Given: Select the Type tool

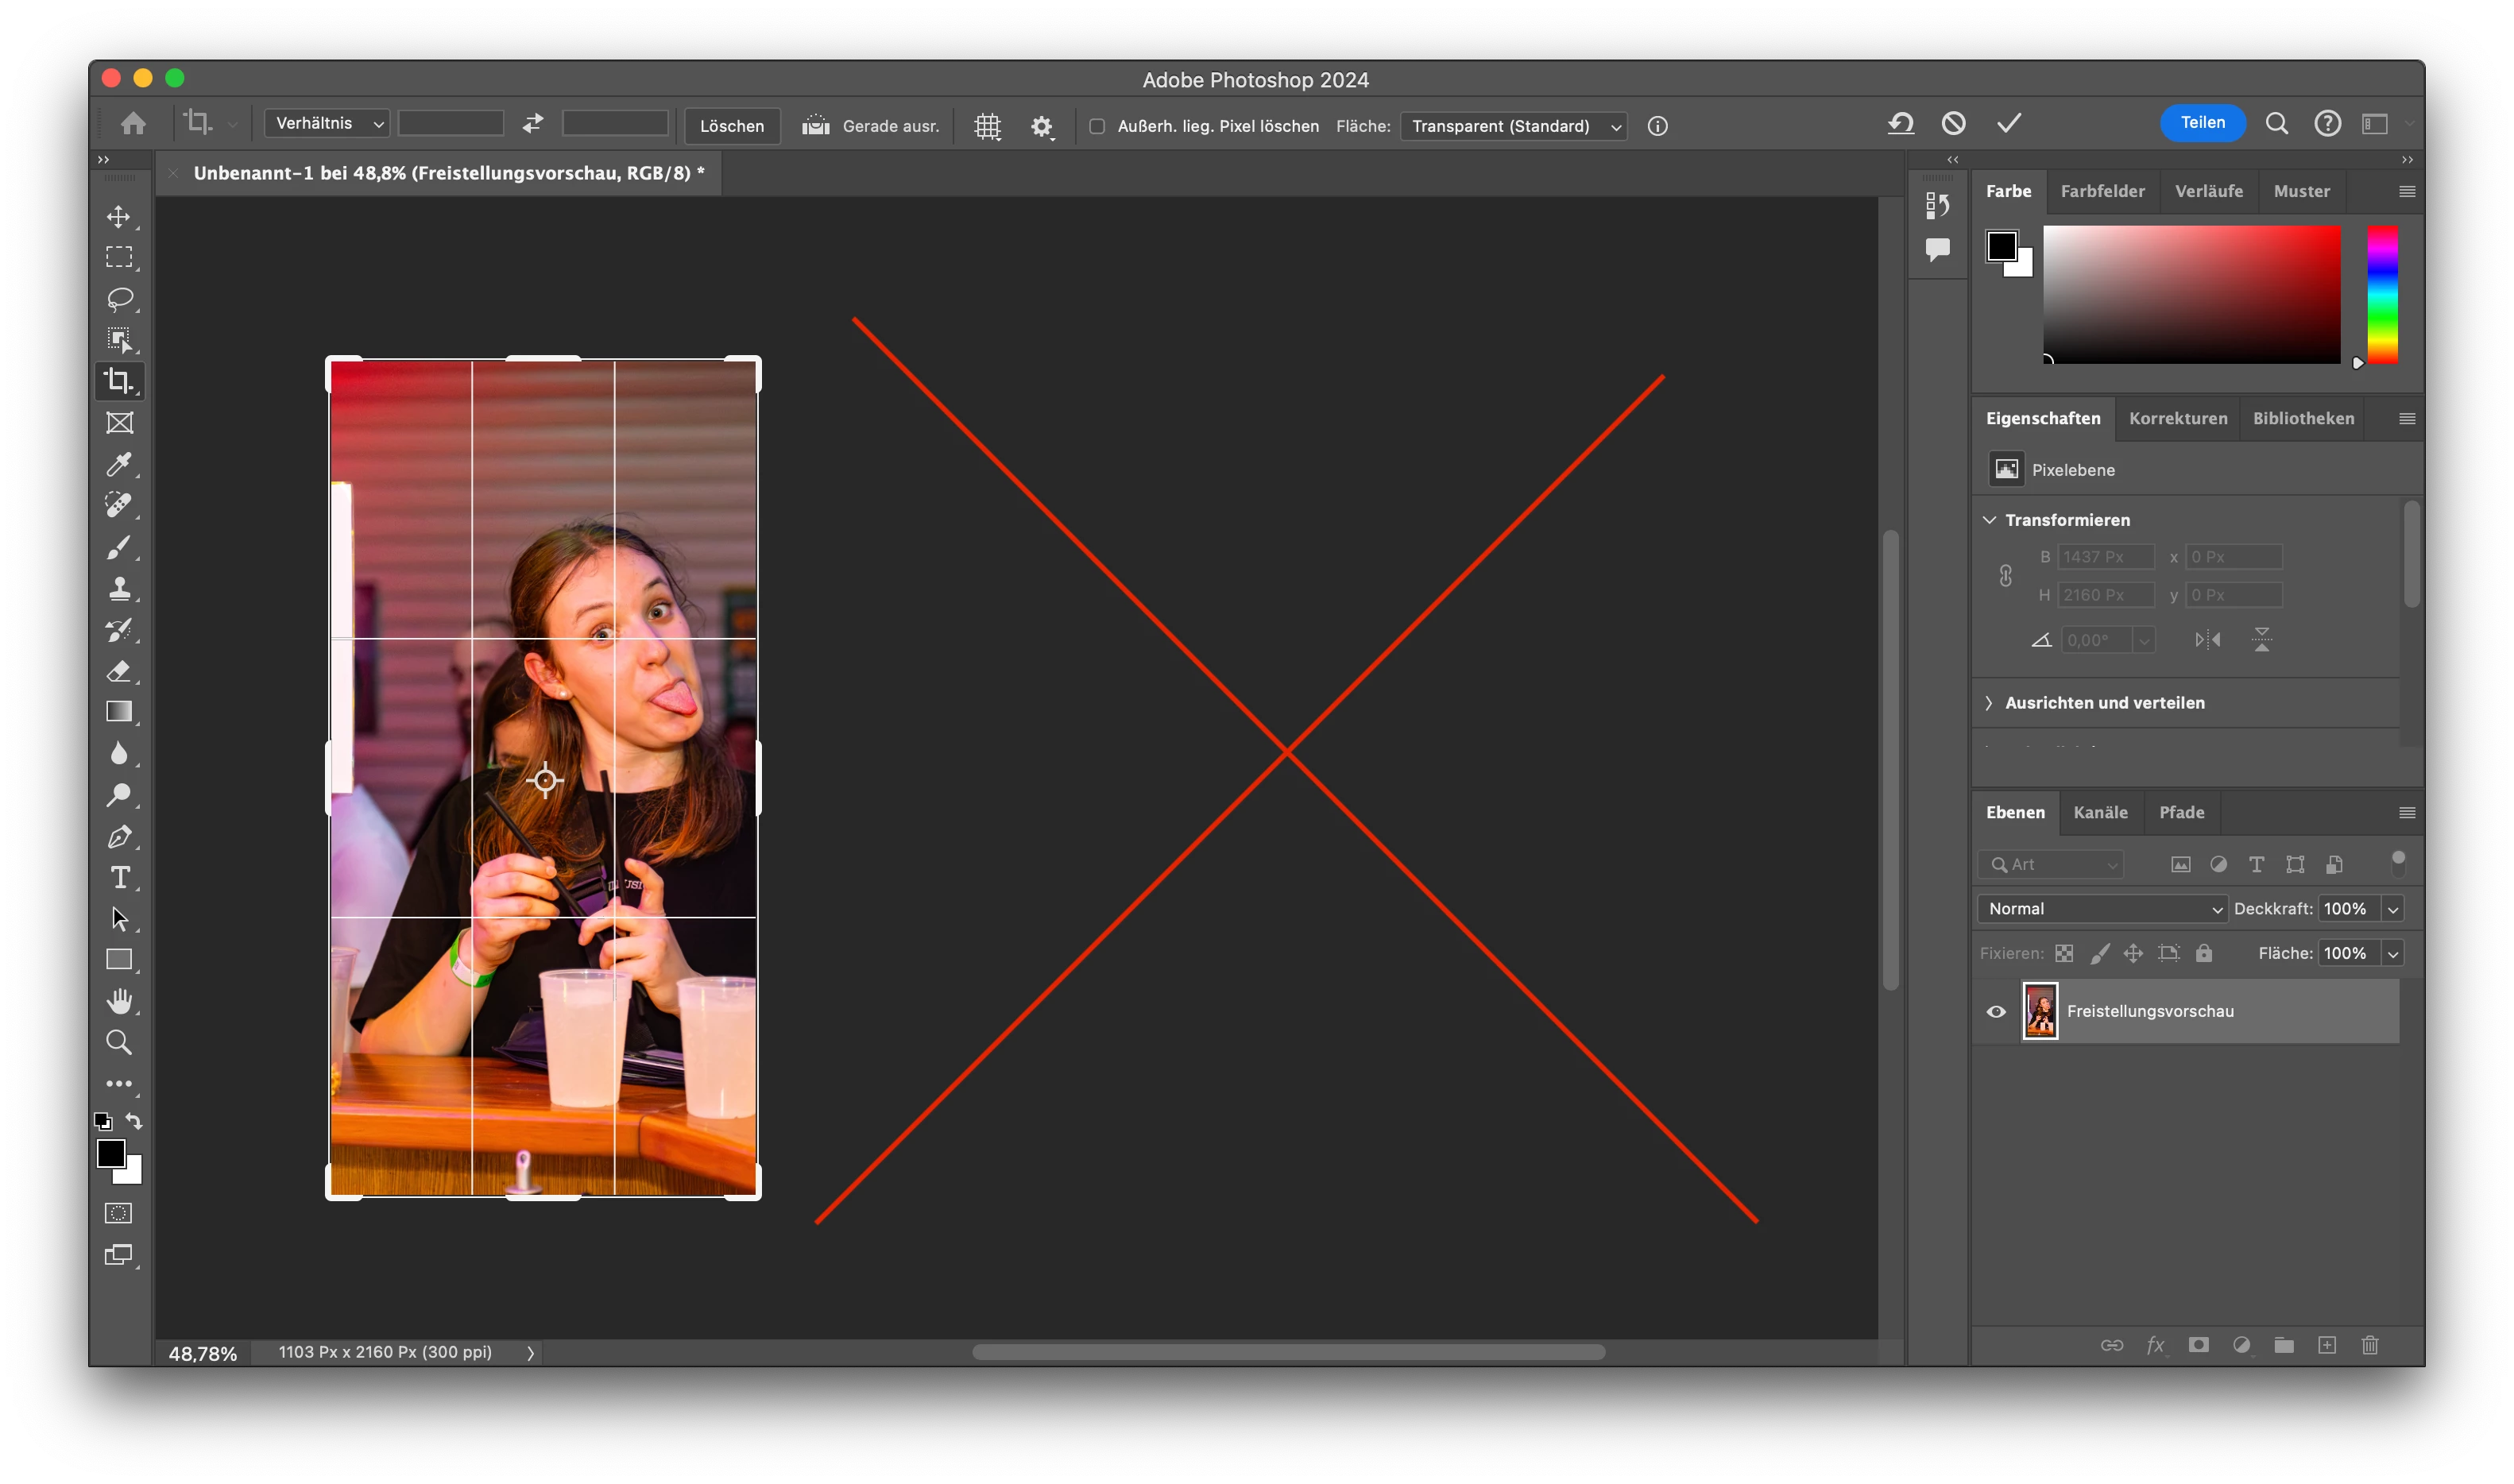Looking at the screenshot, I should [120, 877].
